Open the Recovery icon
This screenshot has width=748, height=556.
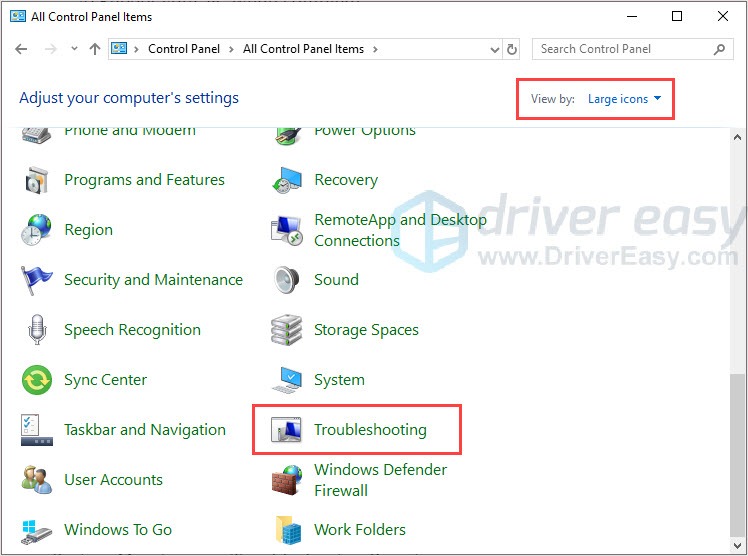coord(288,180)
